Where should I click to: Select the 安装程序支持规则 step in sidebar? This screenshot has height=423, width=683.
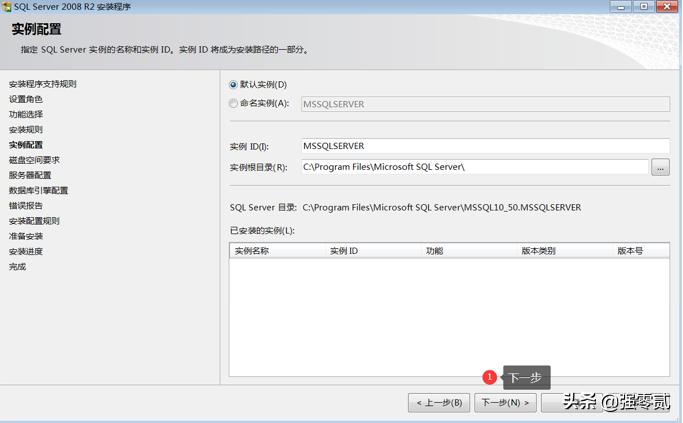[43, 84]
